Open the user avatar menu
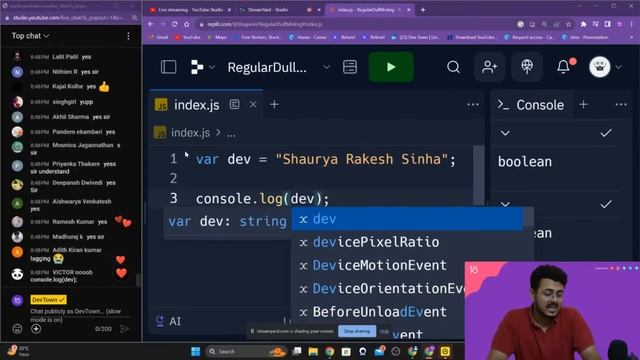Screen dimensions: 640x360 (x=599, y=67)
